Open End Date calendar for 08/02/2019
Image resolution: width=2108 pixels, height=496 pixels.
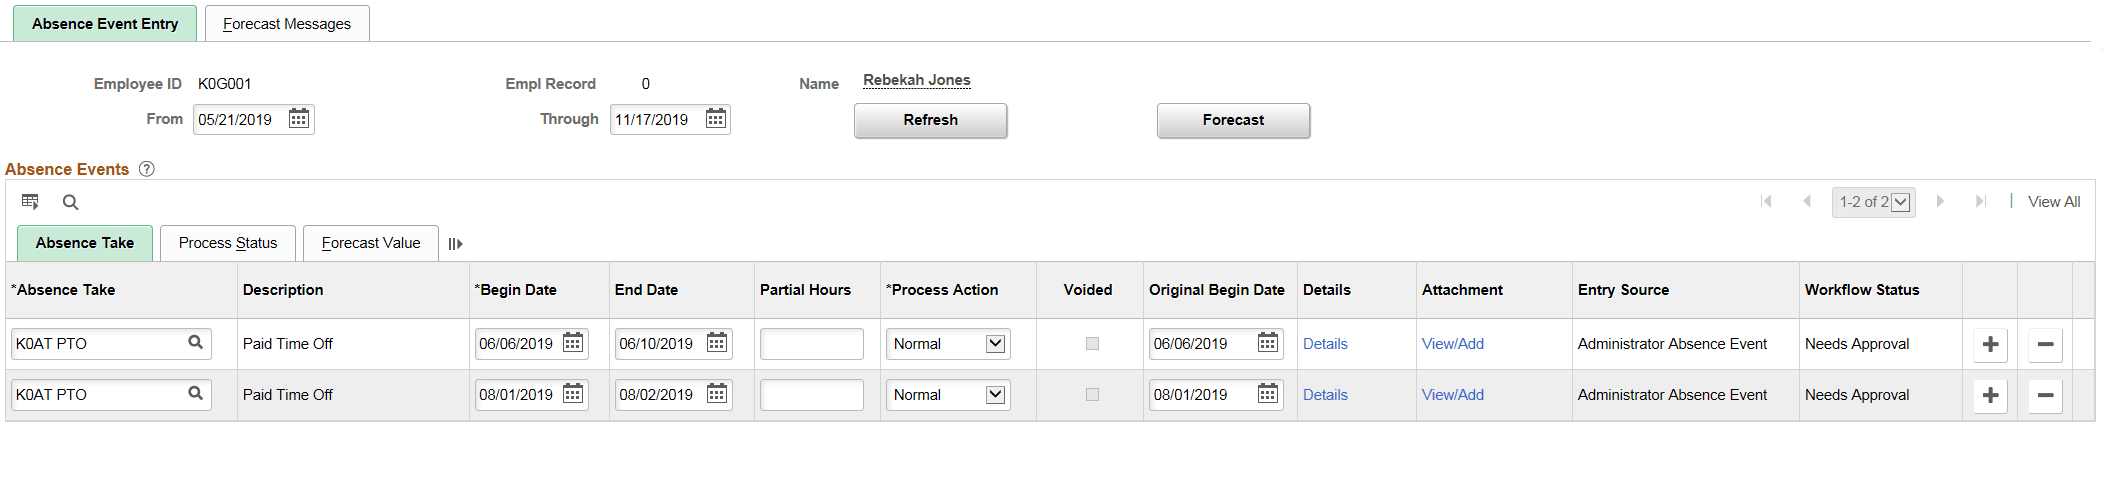[x=717, y=394]
